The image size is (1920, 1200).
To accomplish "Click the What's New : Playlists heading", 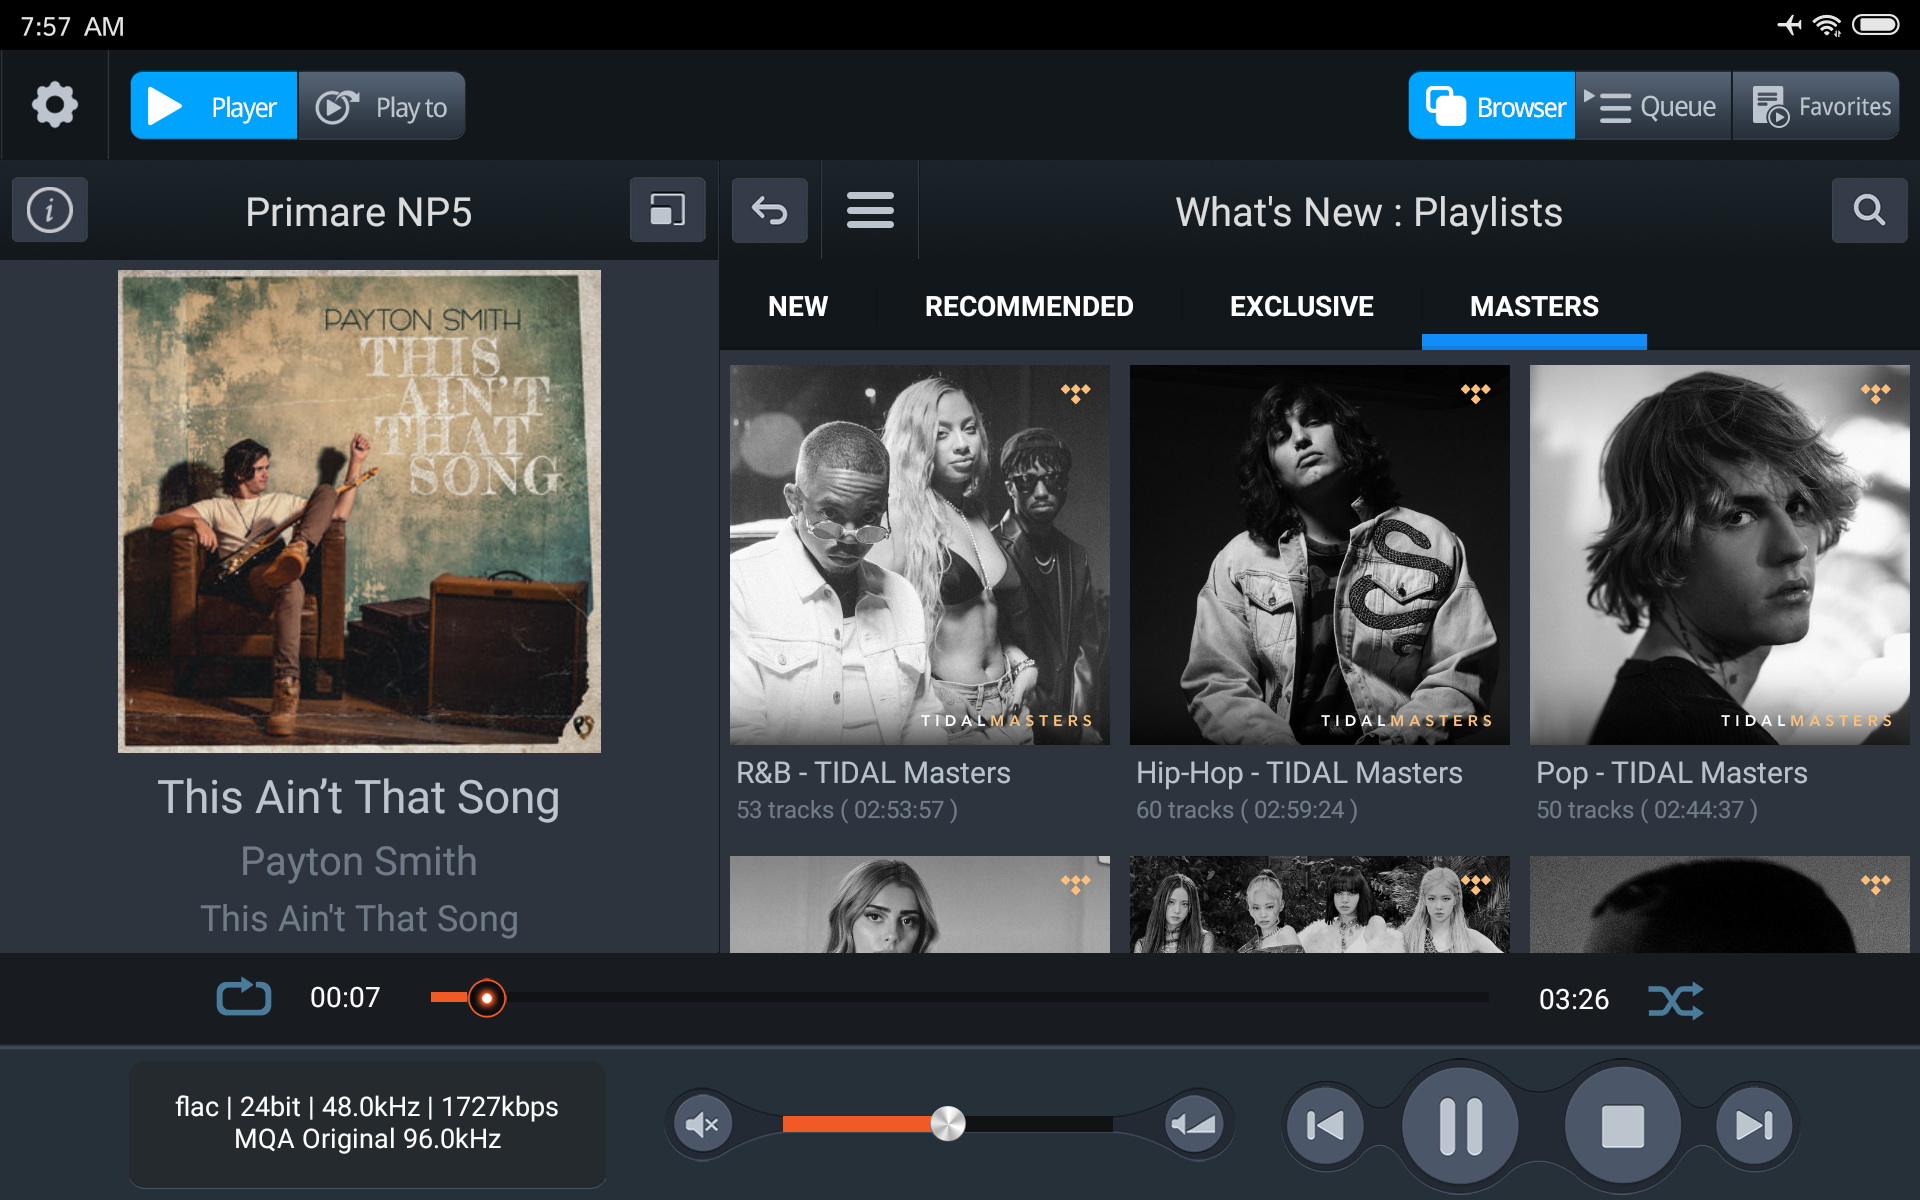I will click(1369, 212).
